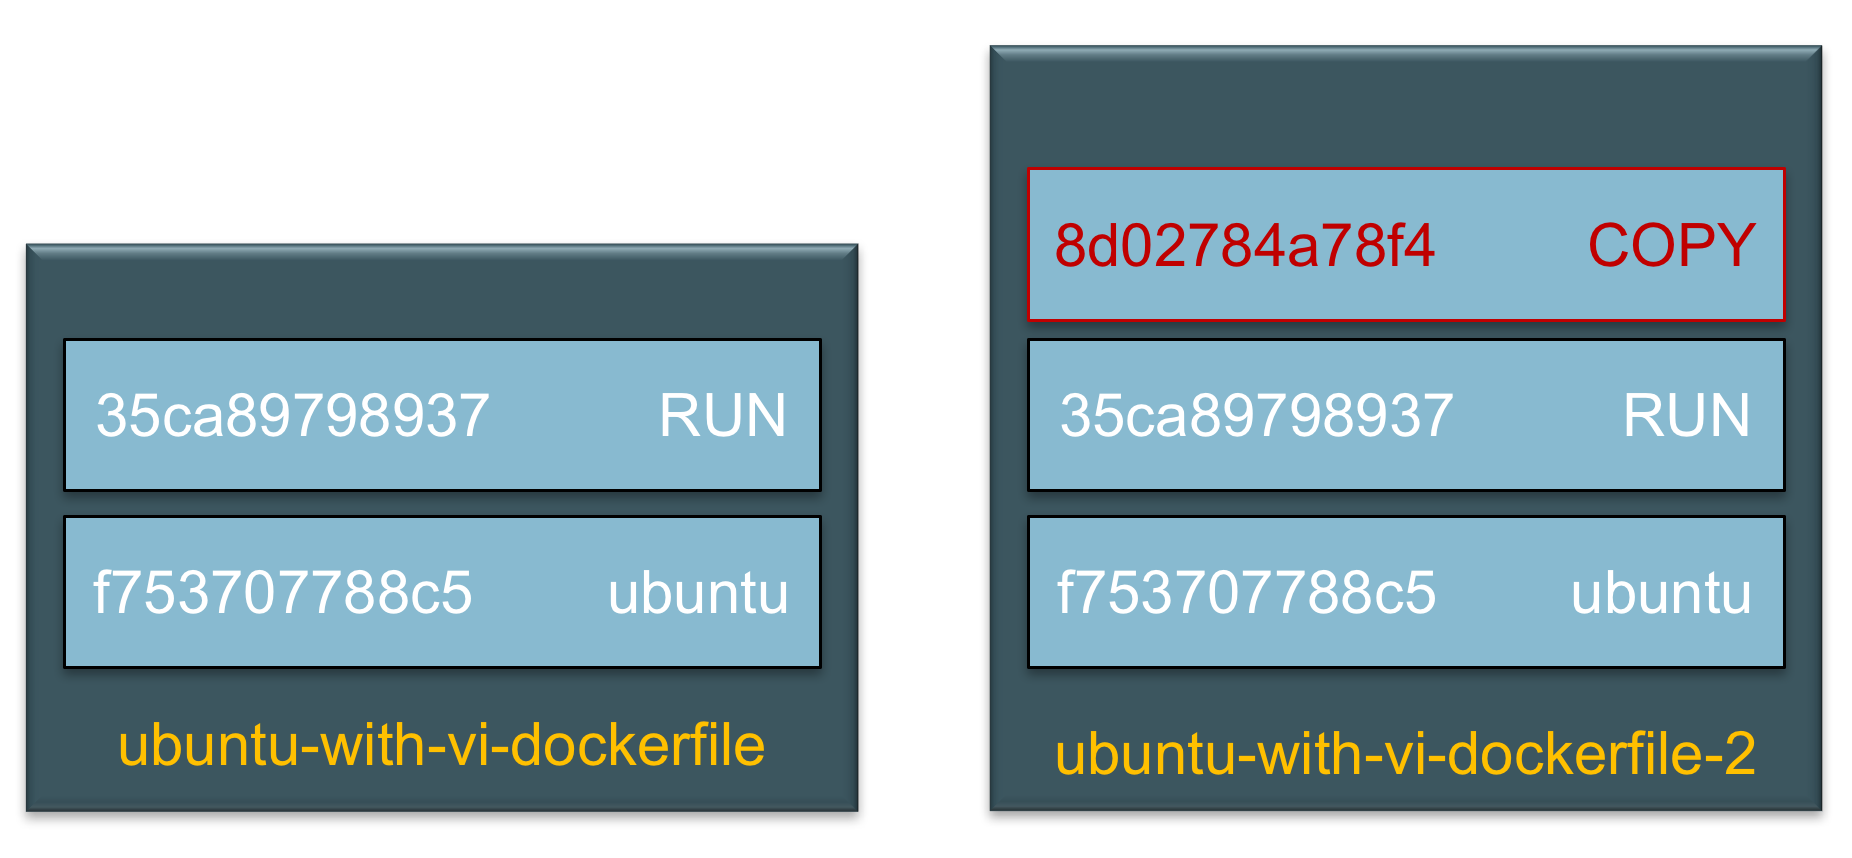Click the ubuntu-with-vi-dockerfile image name
Viewport: 1852px width, 858px height.
click(x=441, y=746)
